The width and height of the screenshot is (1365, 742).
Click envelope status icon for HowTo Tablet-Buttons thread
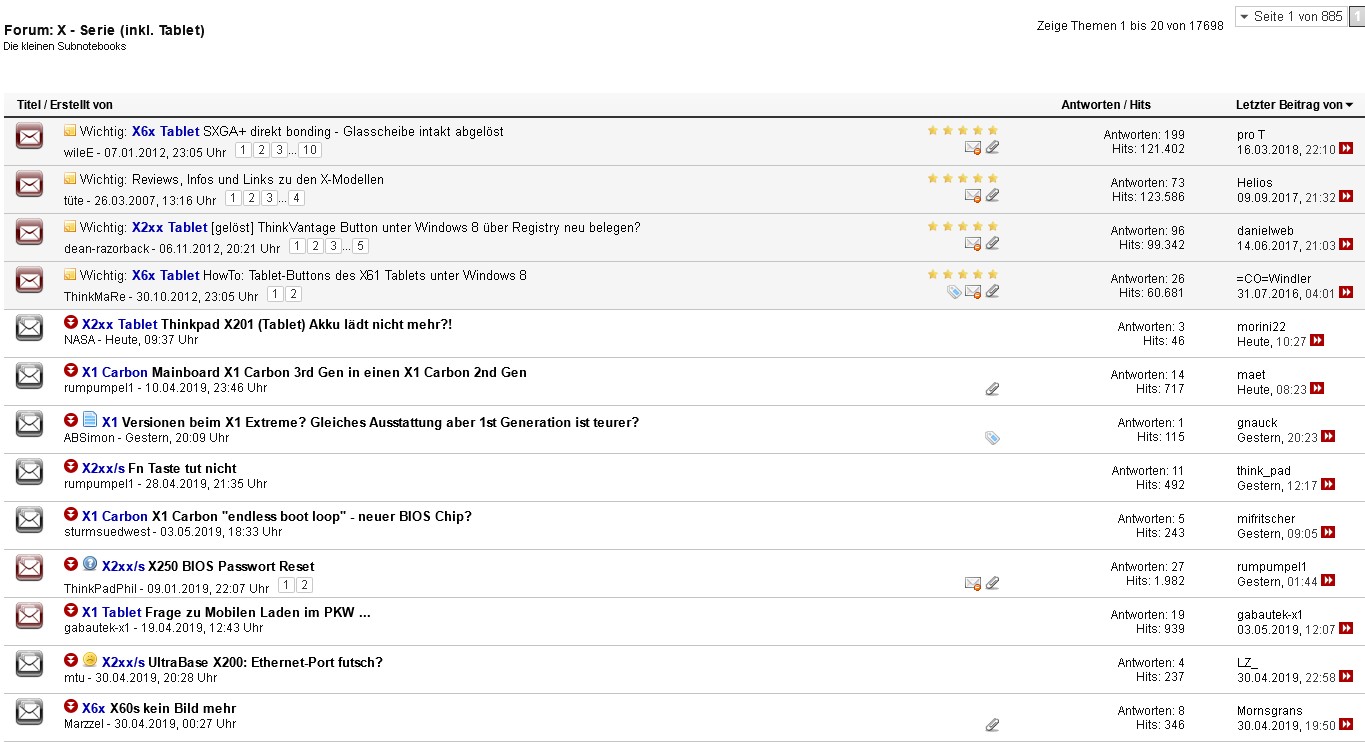(x=30, y=280)
